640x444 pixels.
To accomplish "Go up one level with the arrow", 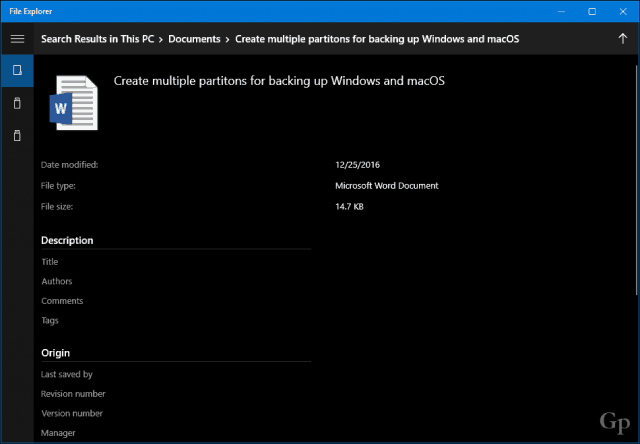I will coord(622,39).
